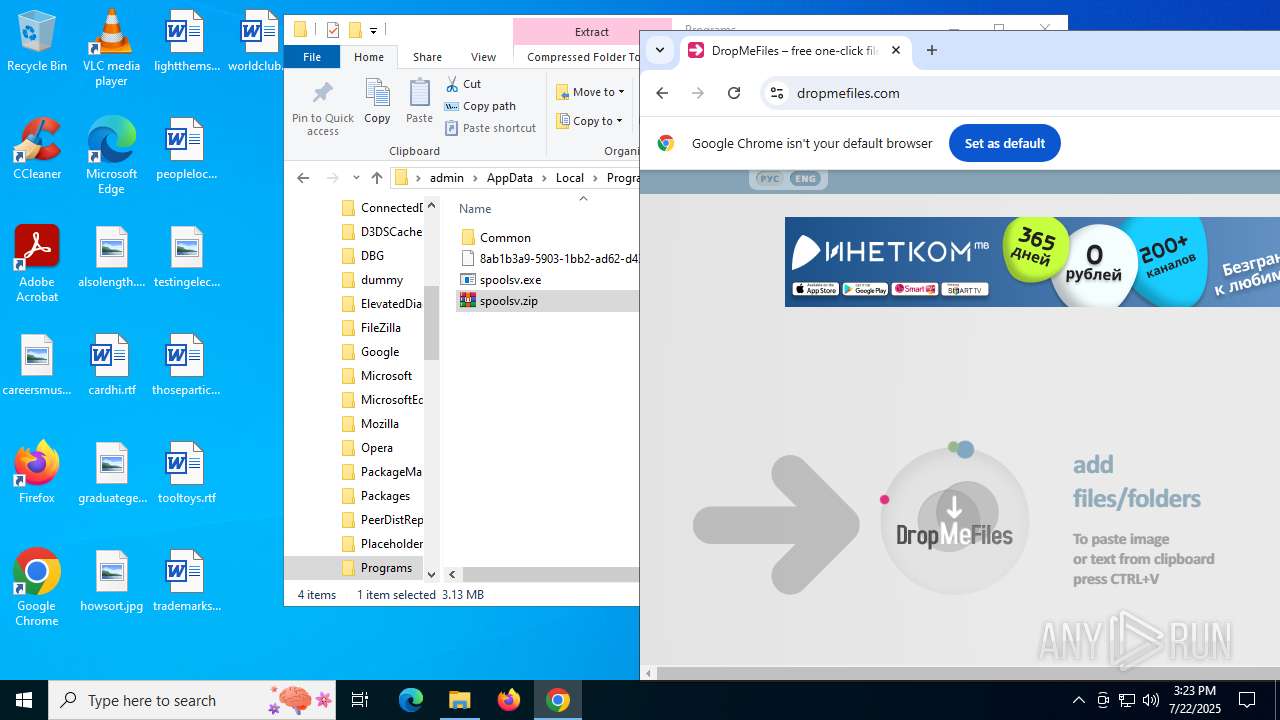Launch Adobe Acrobat desktop shortcut
1280x720 pixels.
point(37,263)
